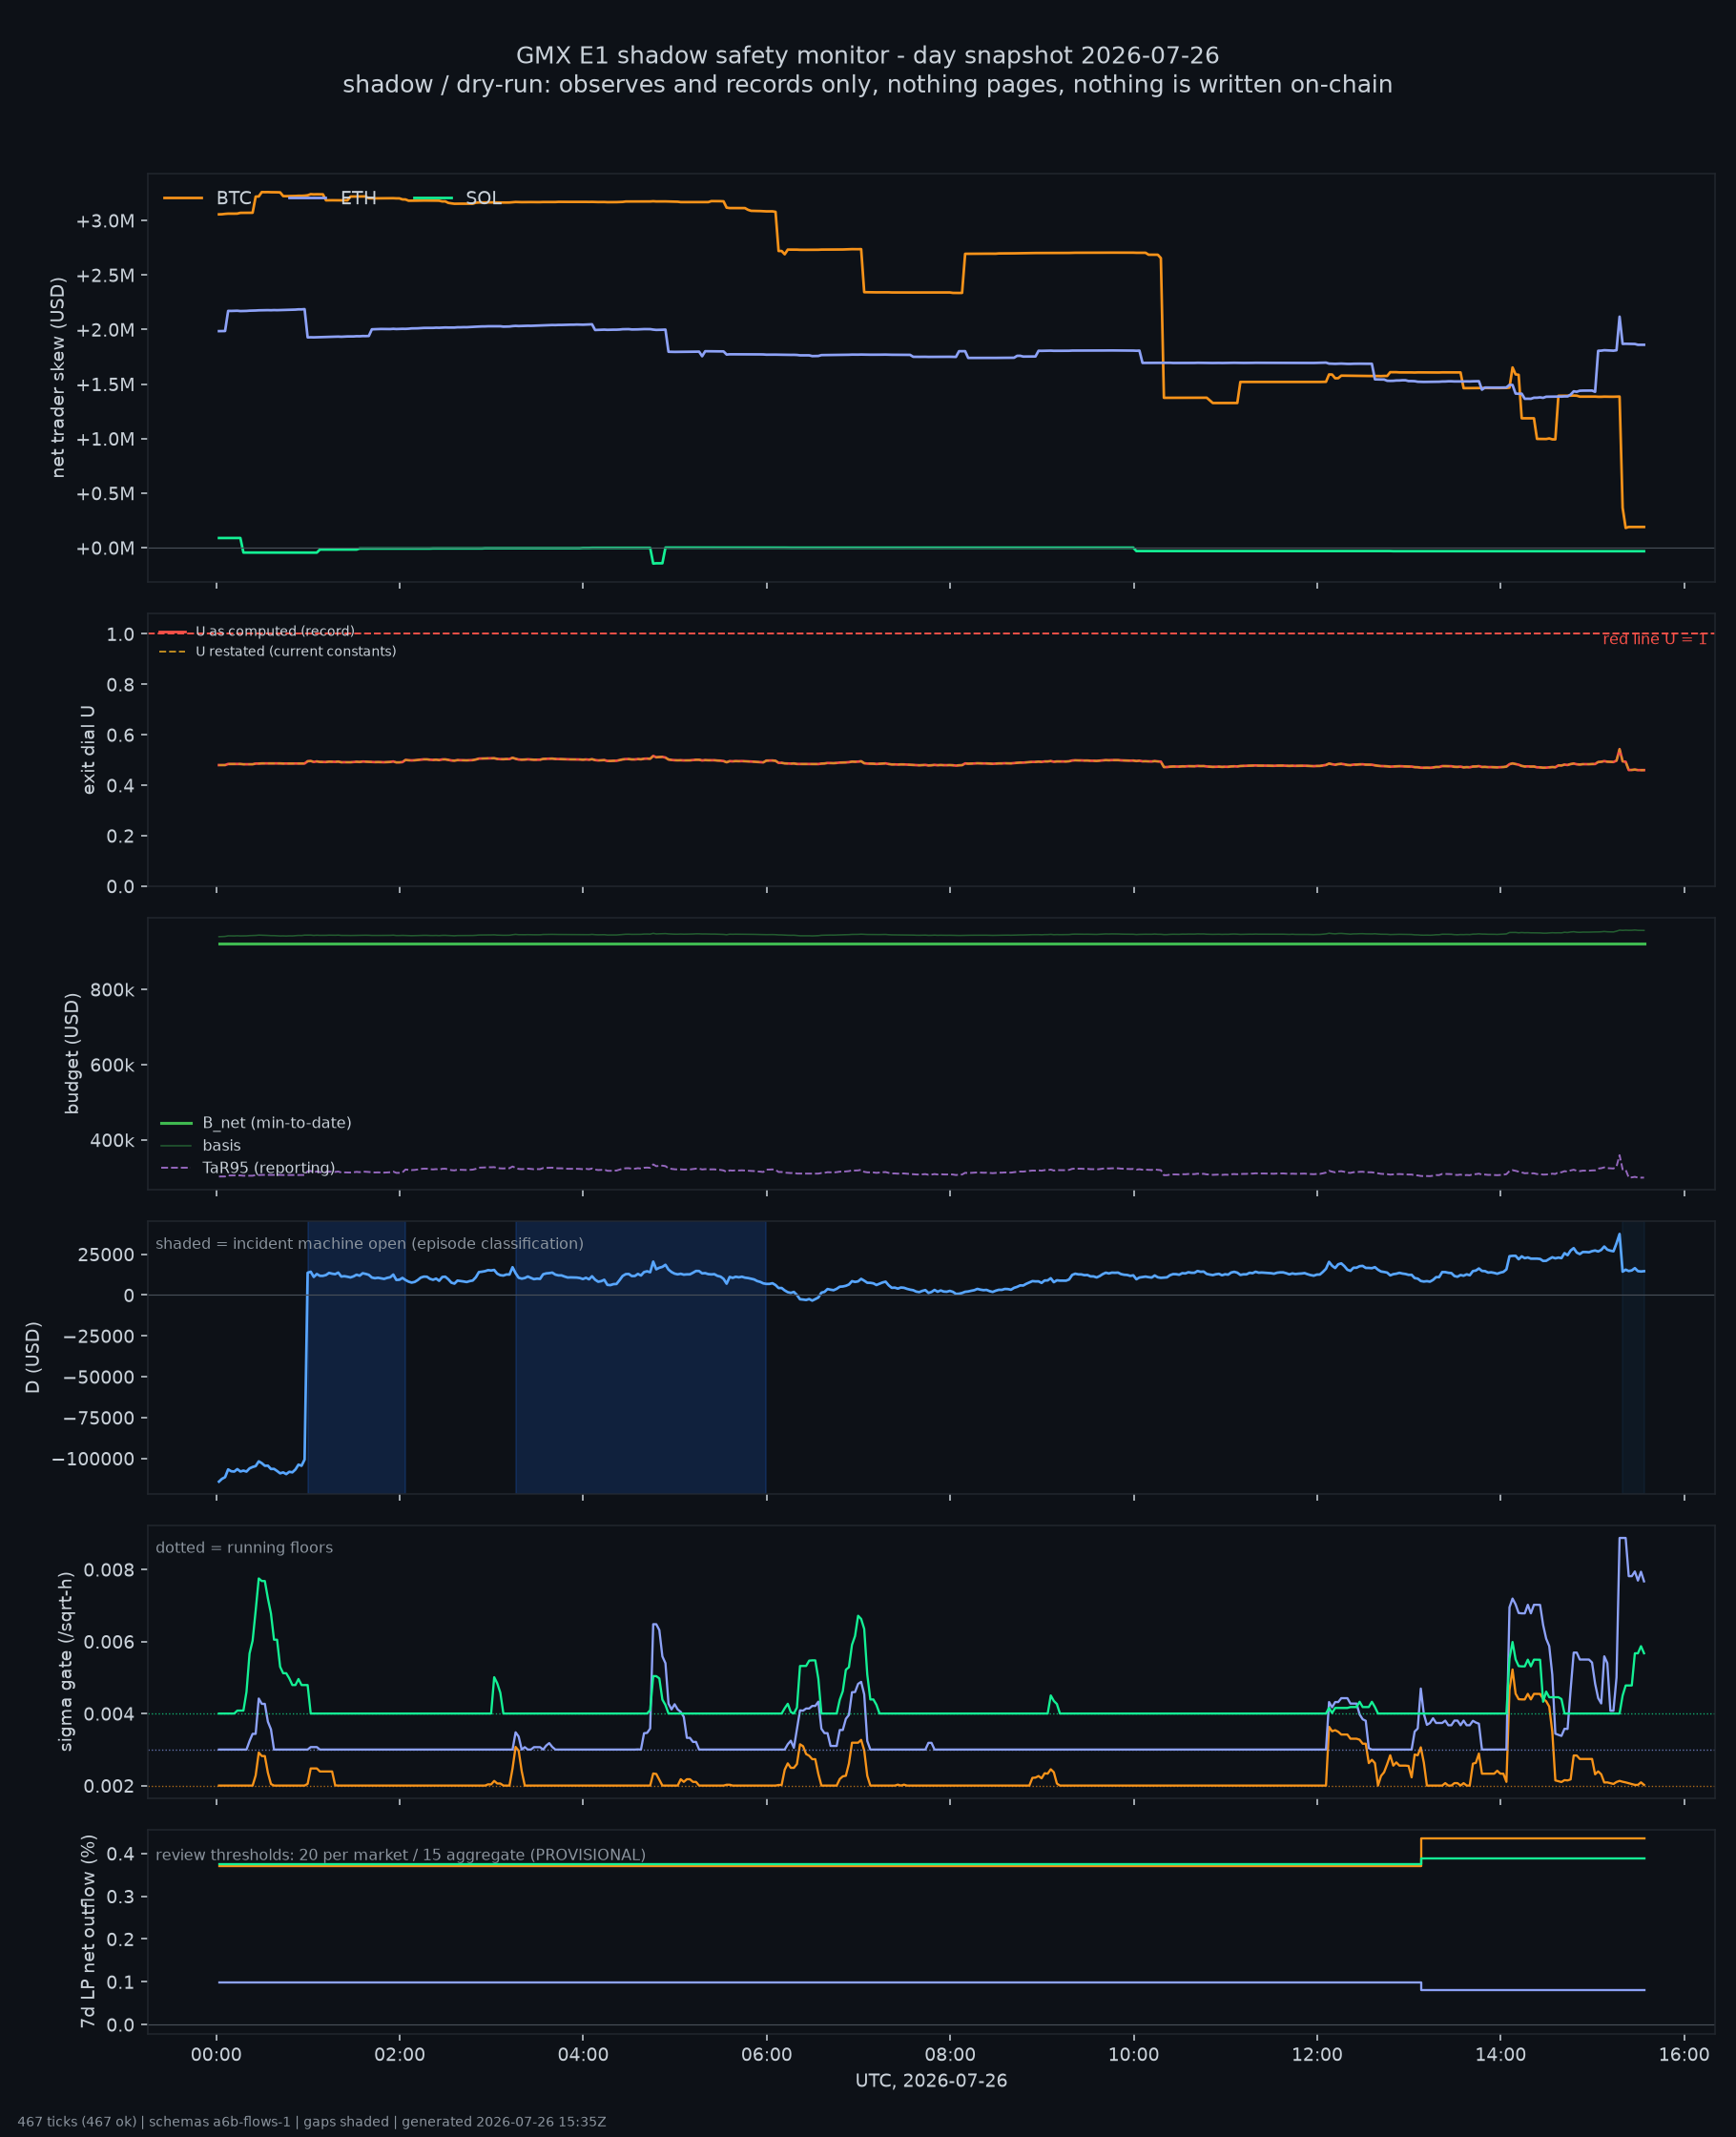Click the 08:00 time tick label
The image size is (1736, 2137).
950,2055
